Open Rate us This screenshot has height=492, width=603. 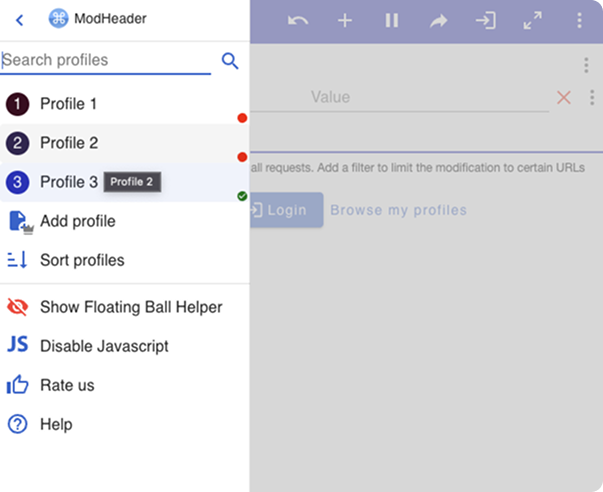coord(125,385)
